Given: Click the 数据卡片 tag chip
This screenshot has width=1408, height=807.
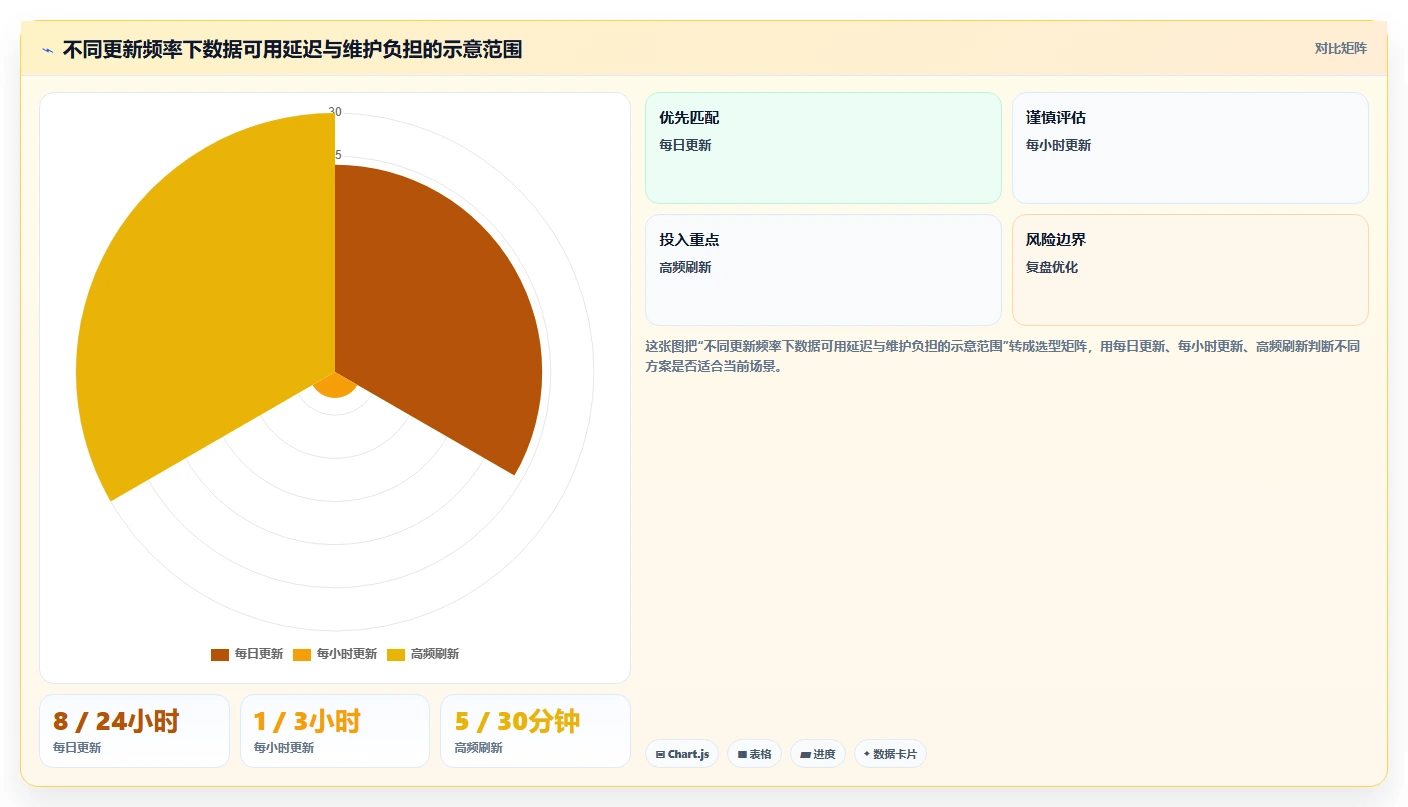Looking at the screenshot, I should pyautogui.click(x=890, y=754).
